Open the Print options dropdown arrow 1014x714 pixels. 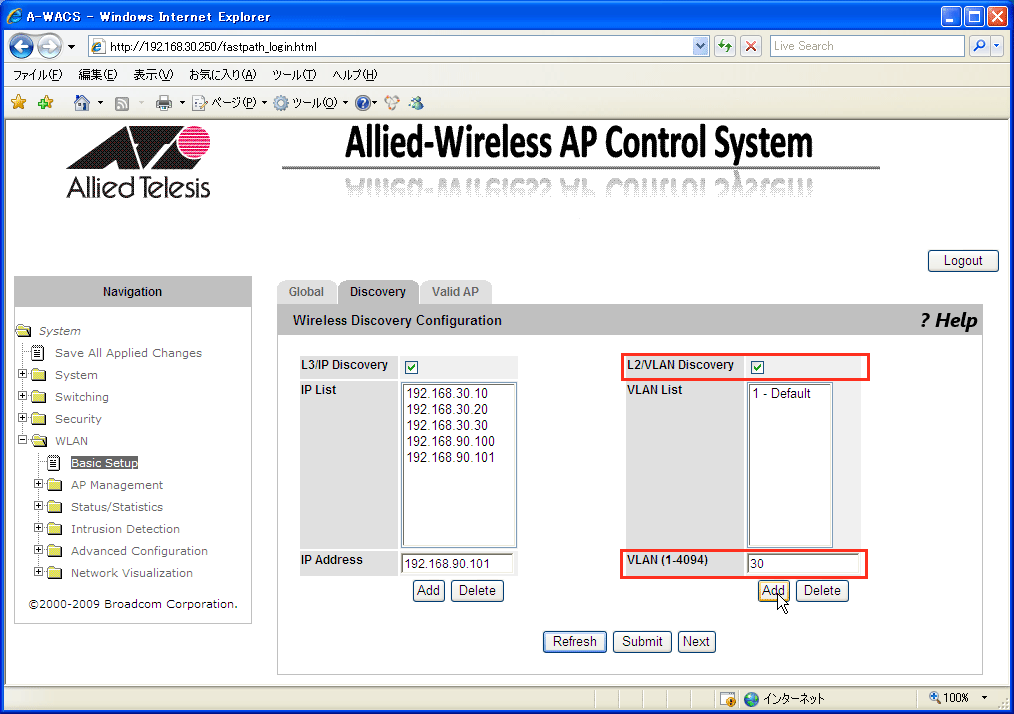click(182, 103)
